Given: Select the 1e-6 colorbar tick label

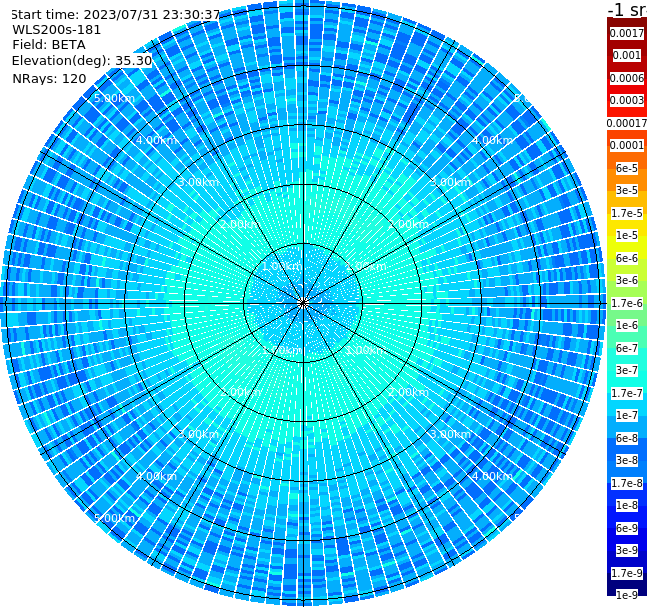Looking at the screenshot, I should [x=627, y=325].
